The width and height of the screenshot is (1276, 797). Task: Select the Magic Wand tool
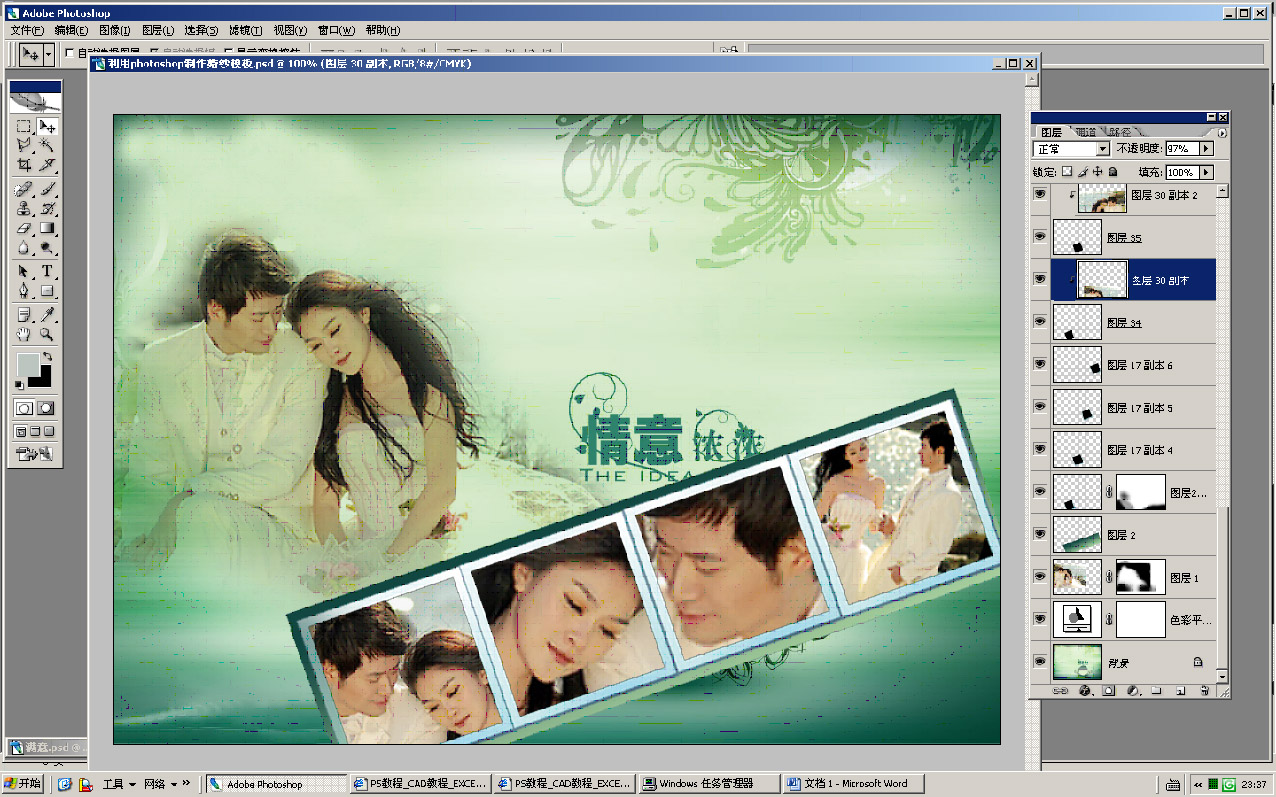pos(46,146)
